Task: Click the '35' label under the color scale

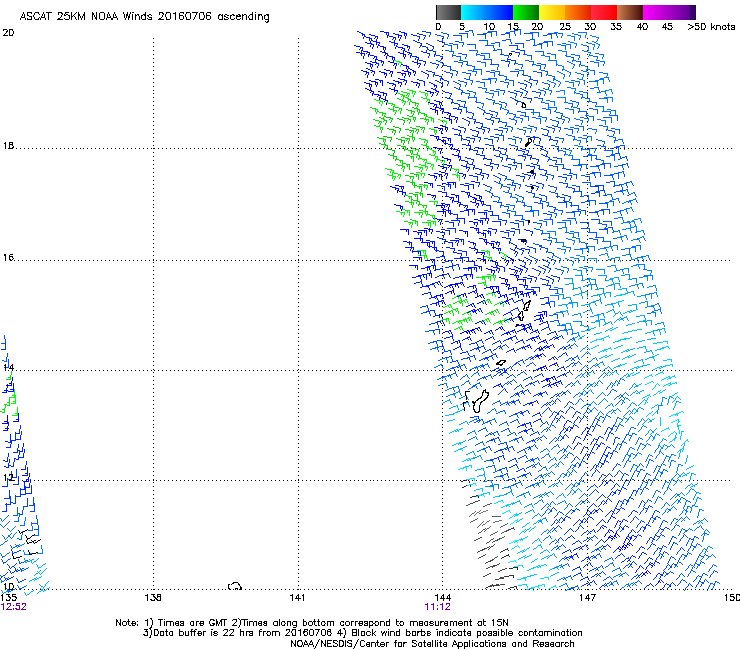Action: (x=616, y=27)
